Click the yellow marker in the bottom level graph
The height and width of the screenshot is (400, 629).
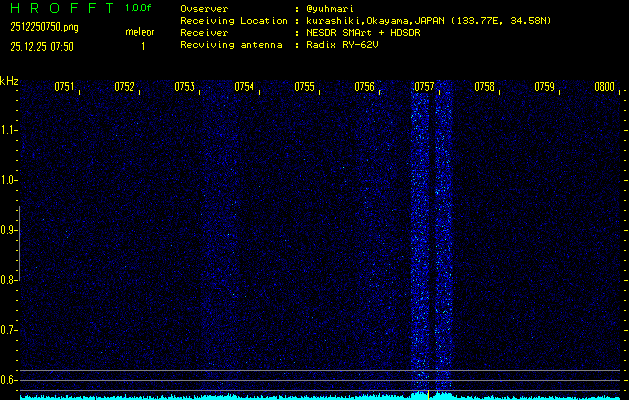pos(428,395)
